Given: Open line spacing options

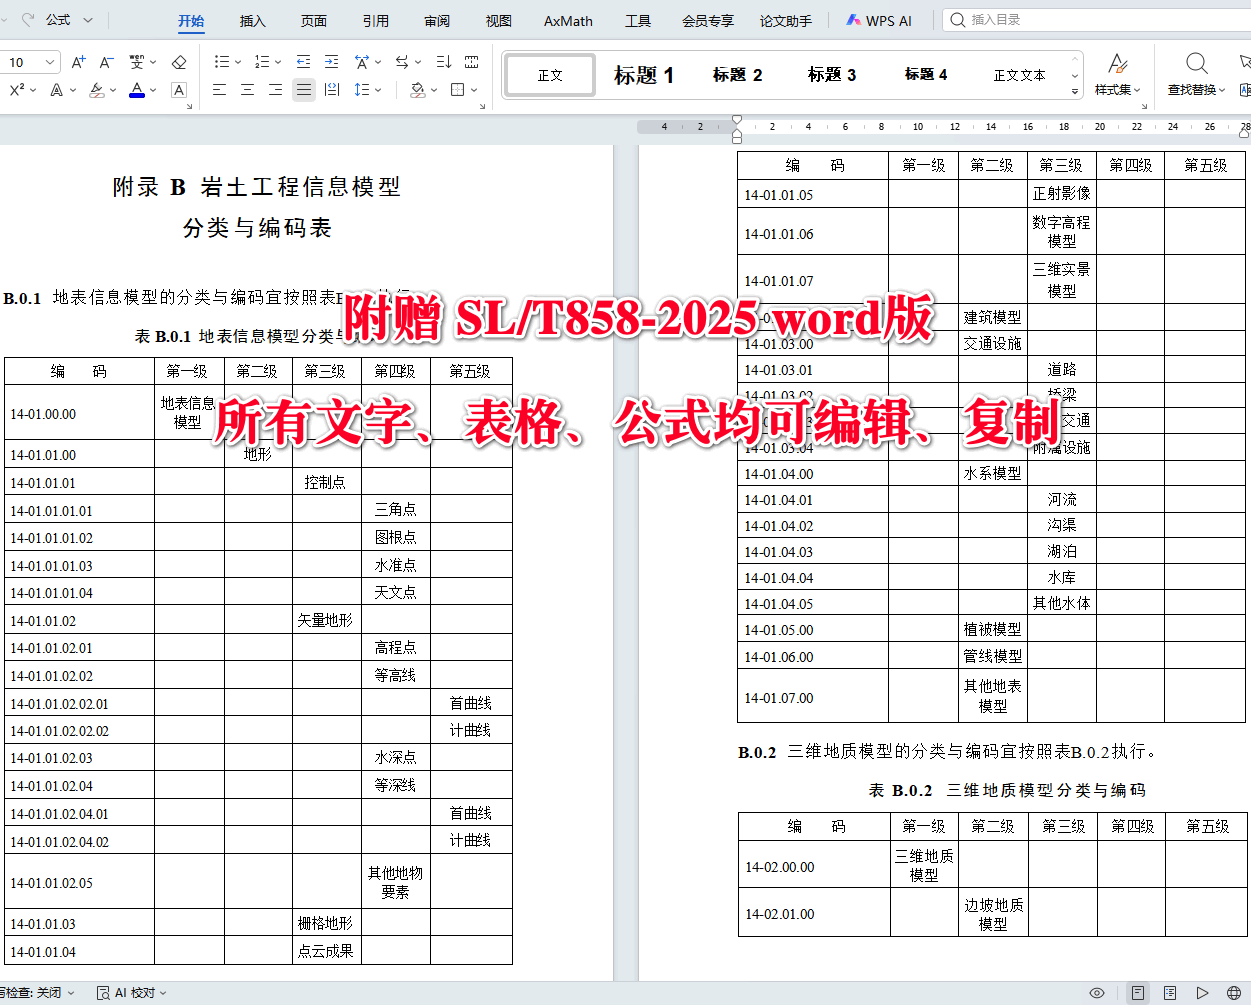Looking at the screenshot, I should (x=362, y=90).
